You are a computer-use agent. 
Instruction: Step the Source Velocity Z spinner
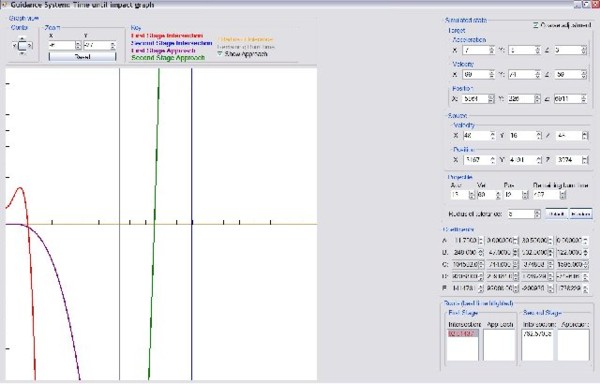(x=585, y=135)
